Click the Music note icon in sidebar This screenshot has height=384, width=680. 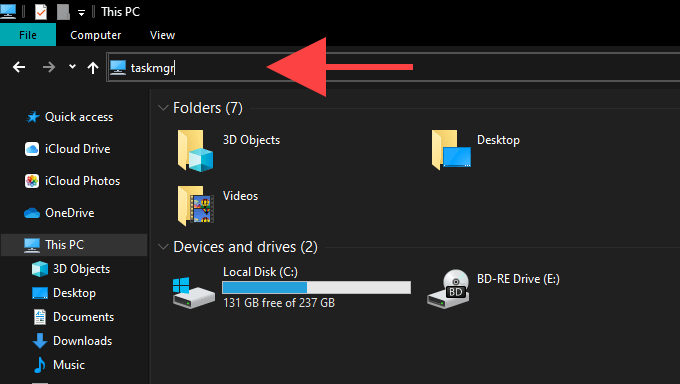39,365
